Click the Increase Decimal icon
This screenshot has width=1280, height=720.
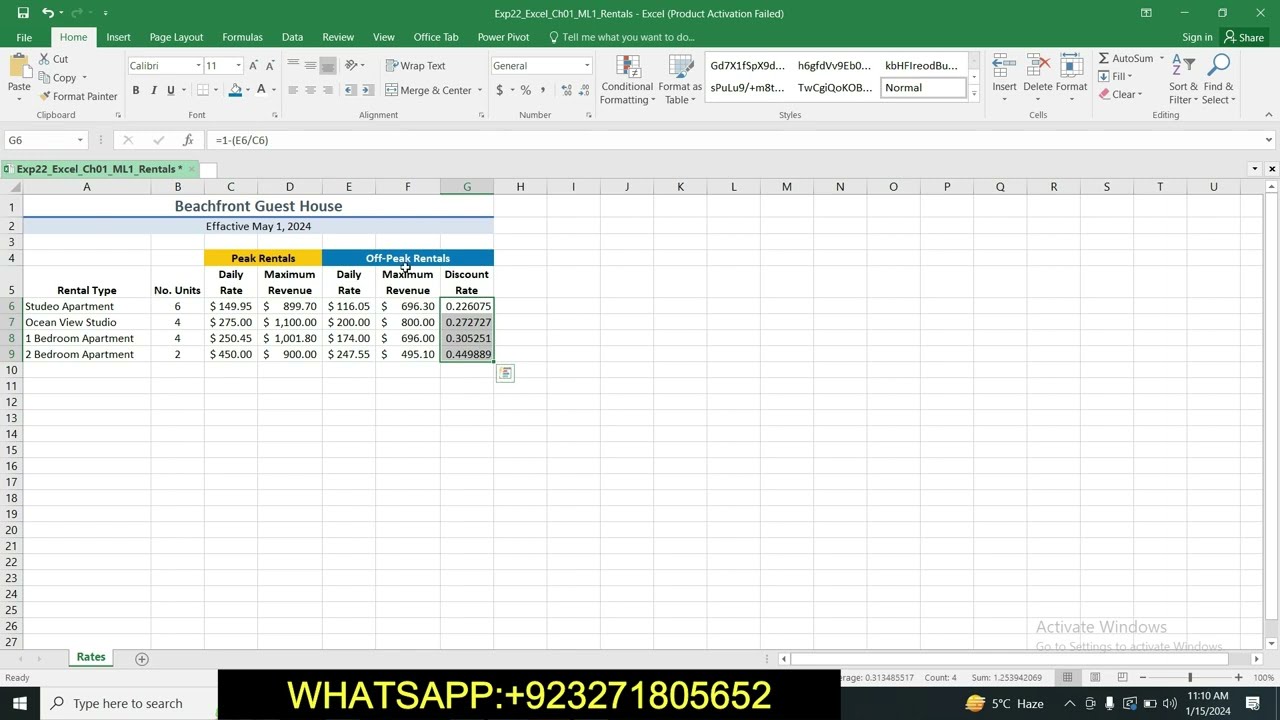[565, 90]
